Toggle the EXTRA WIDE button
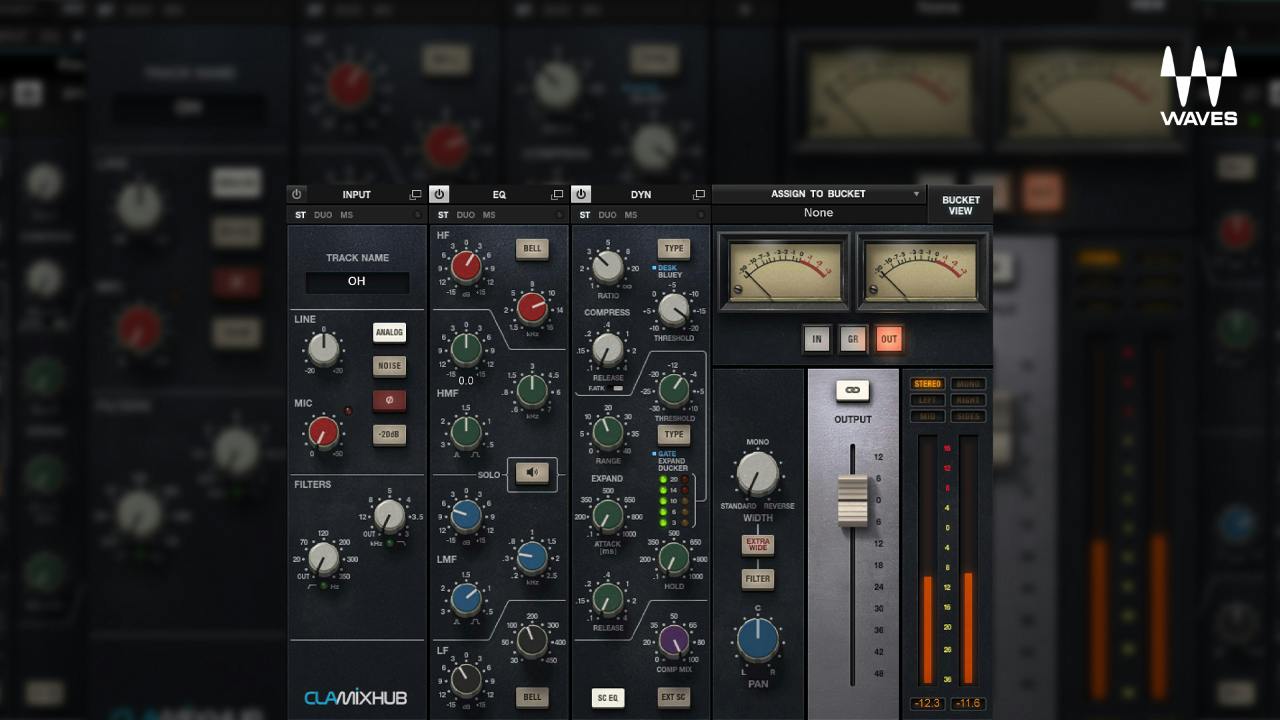1280x720 pixels. click(x=758, y=545)
